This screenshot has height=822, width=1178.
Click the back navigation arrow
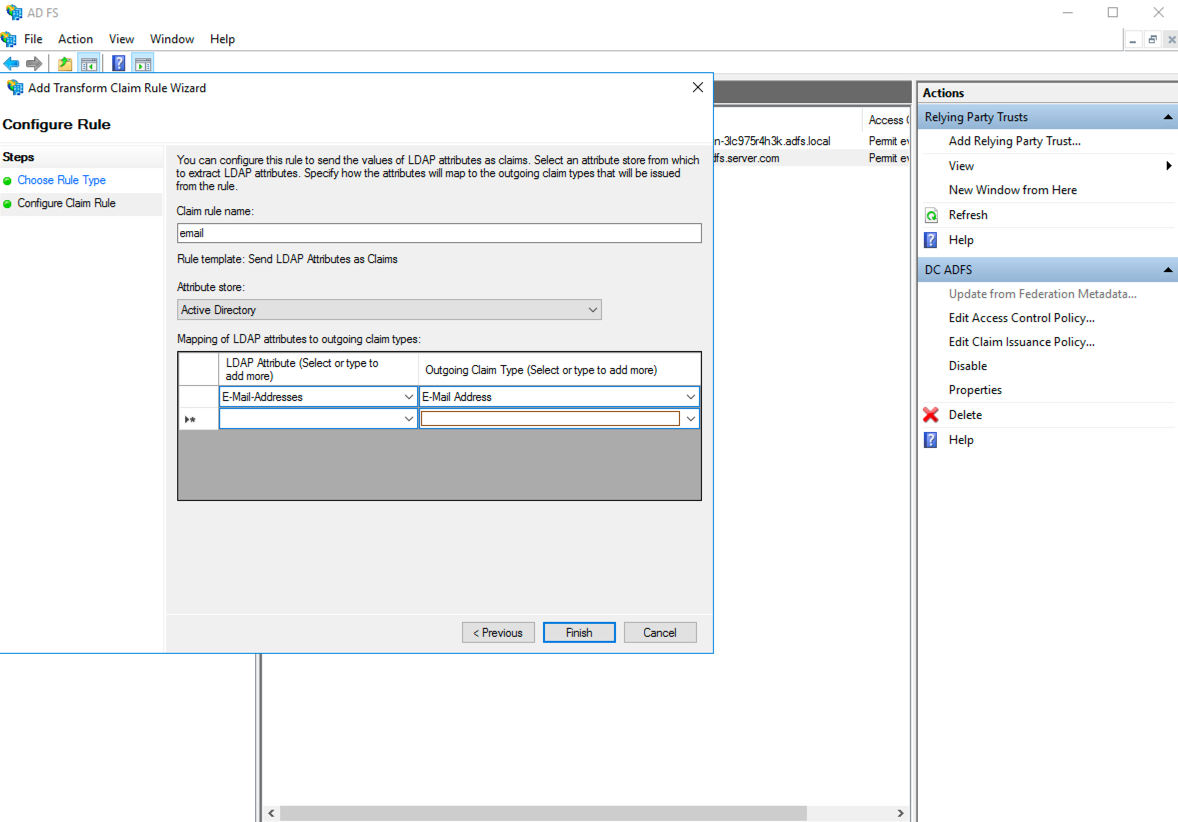point(12,63)
